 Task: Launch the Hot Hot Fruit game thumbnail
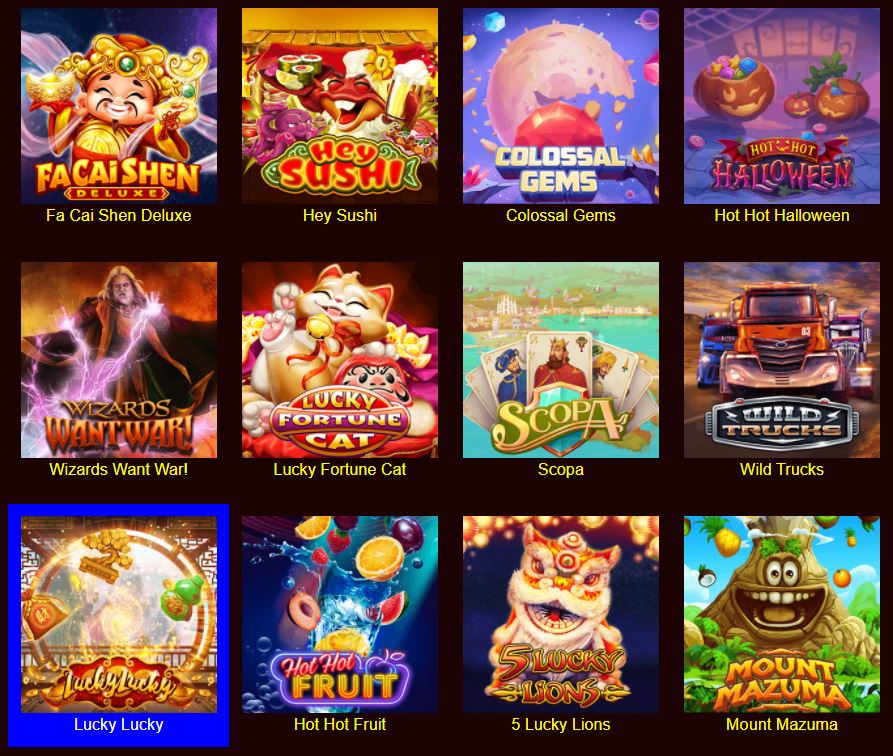[340, 614]
